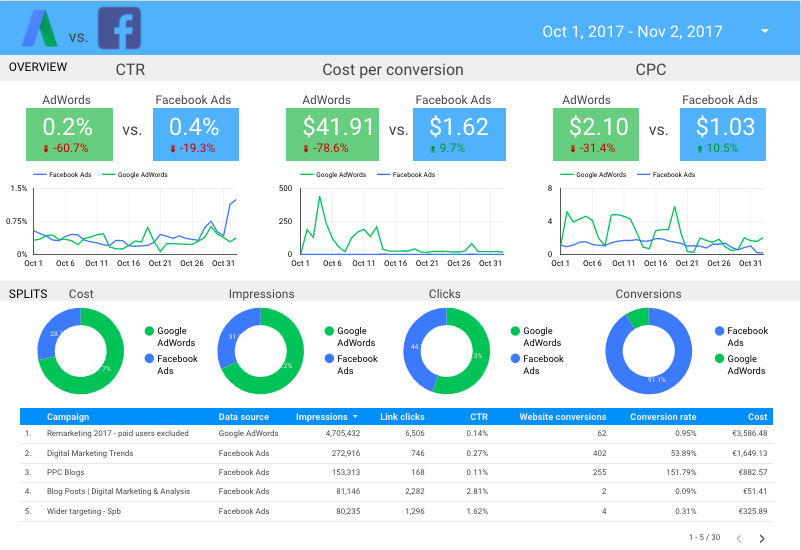Click the AdWords CTR 0.2% scorecard
The height and width of the screenshot is (550, 801).
[x=69, y=134]
